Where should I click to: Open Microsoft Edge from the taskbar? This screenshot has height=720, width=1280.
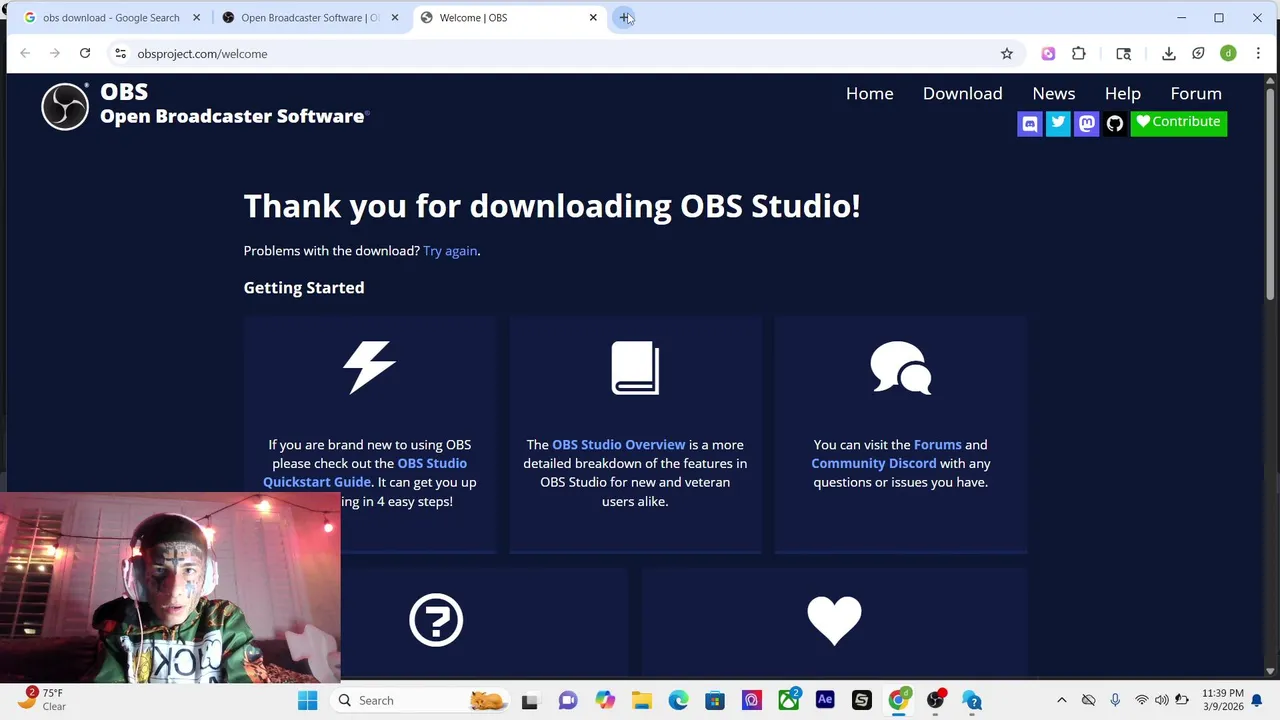[x=678, y=700]
